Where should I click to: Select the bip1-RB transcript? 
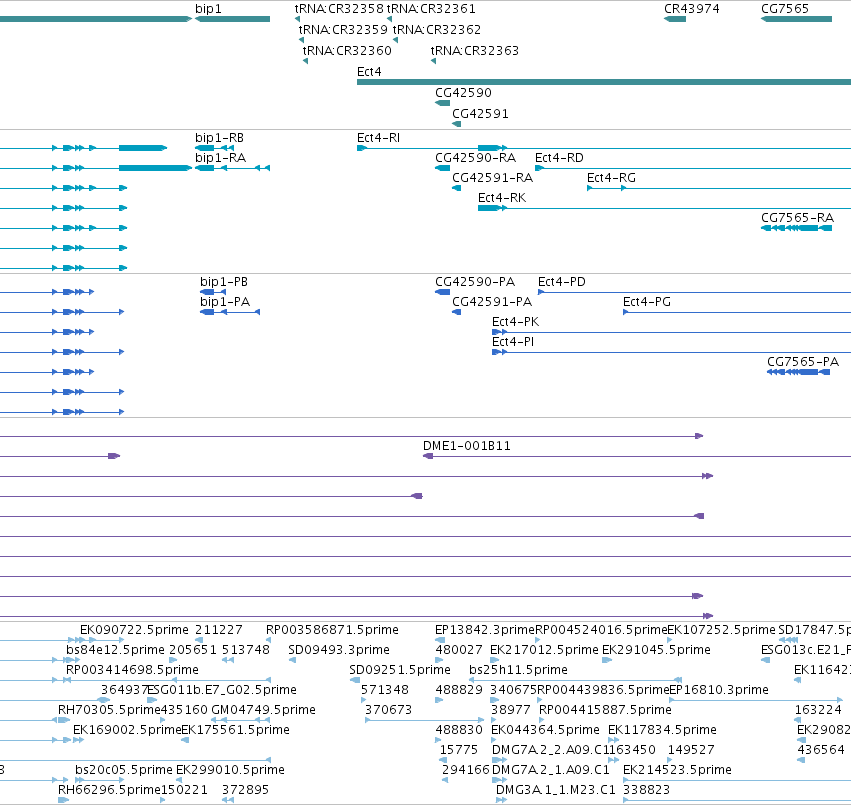point(214,148)
